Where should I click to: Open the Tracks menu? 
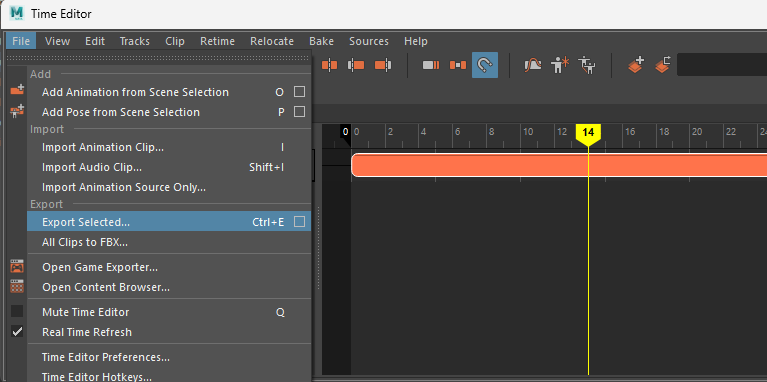pyautogui.click(x=135, y=41)
